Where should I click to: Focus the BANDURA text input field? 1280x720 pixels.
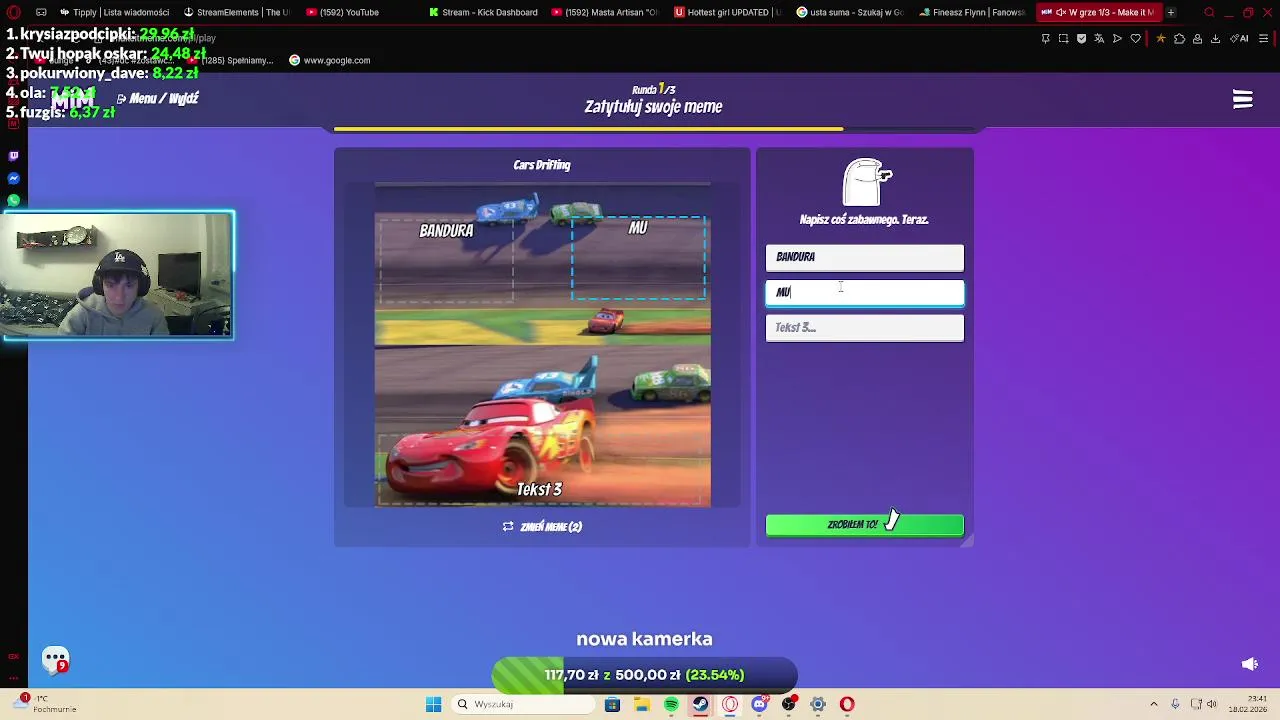(x=864, y=257)
